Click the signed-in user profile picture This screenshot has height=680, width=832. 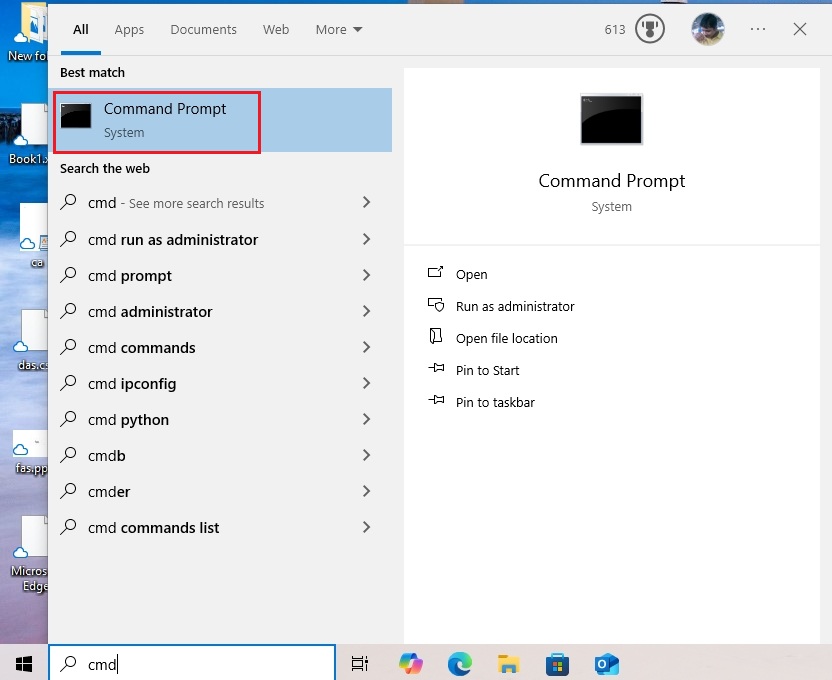tap(708, 30)
